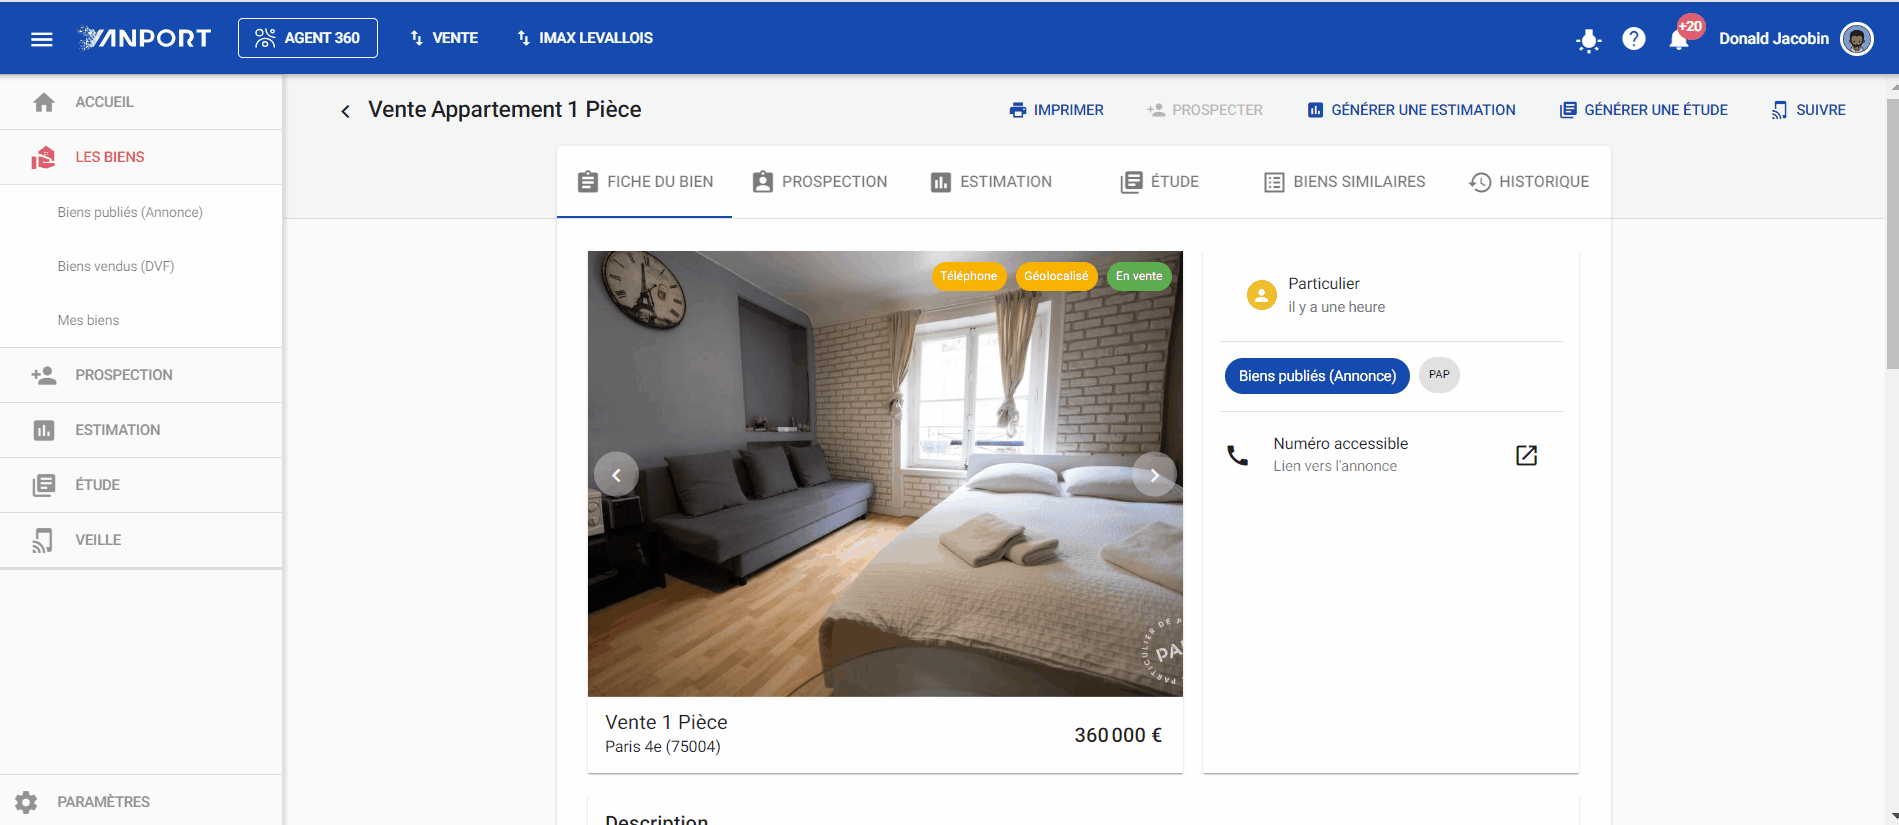Click Donald Jacobin's profile avatar
The width and height of the screenshot is (1899, 825).
pyautogui.click(x=1857, y=39)
